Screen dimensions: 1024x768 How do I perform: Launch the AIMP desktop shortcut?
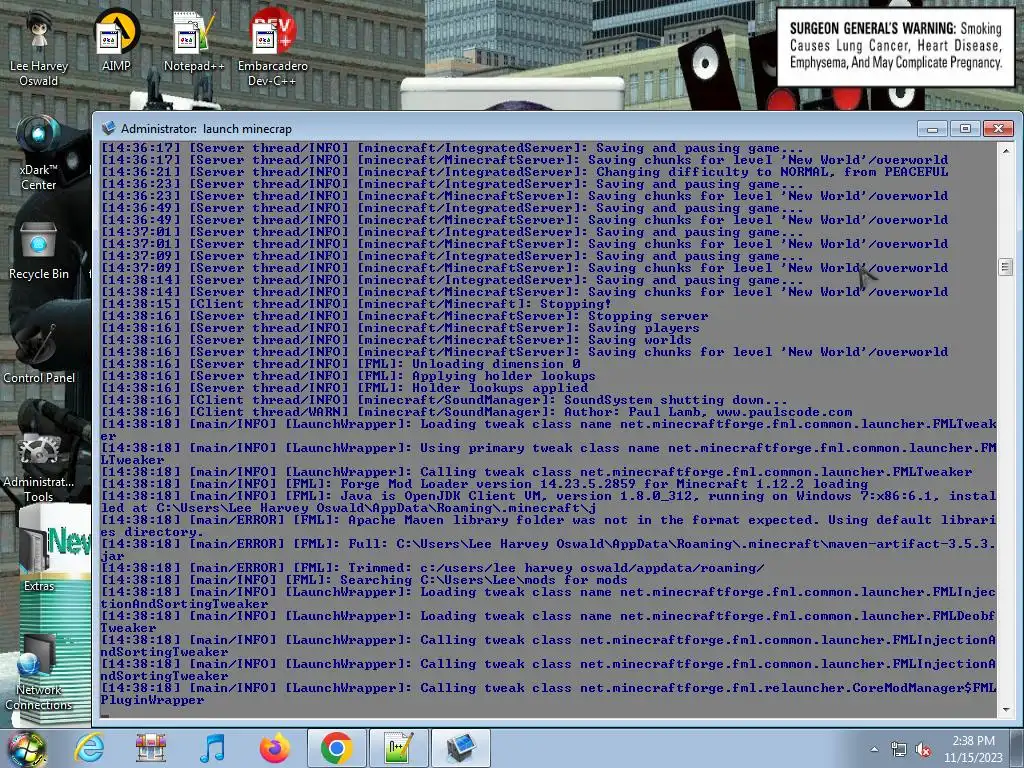(116, 39)
